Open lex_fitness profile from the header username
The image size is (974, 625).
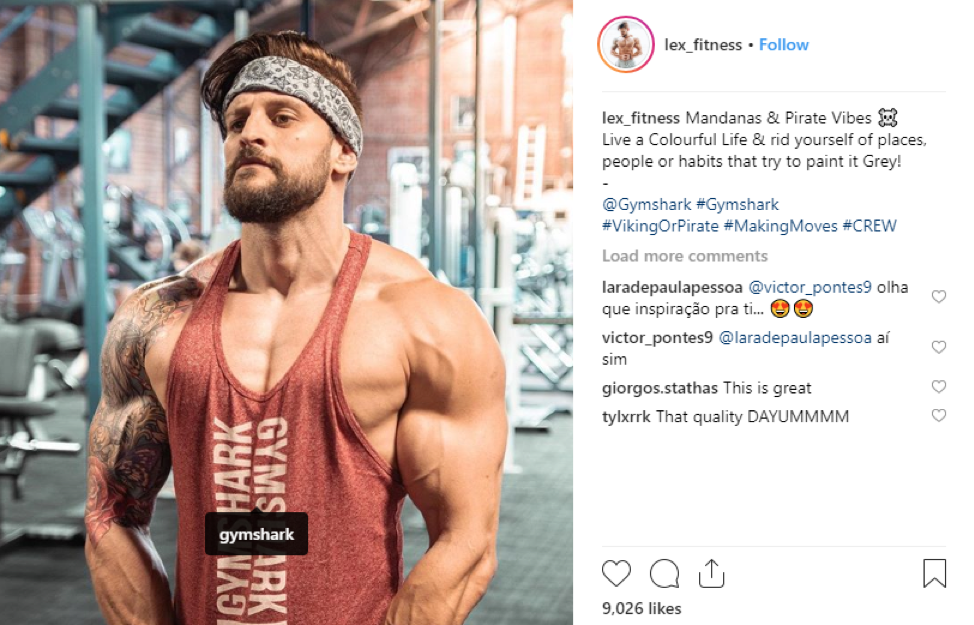tap(701, 44)
